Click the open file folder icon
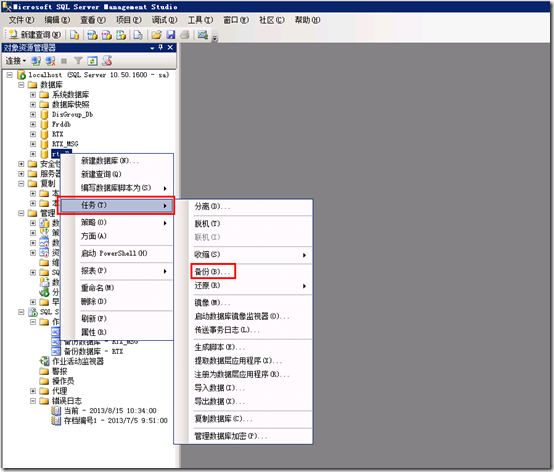Image resolution: width=554 pixels, height=472 pixels. pyautogui.click(x=157, y=35)
